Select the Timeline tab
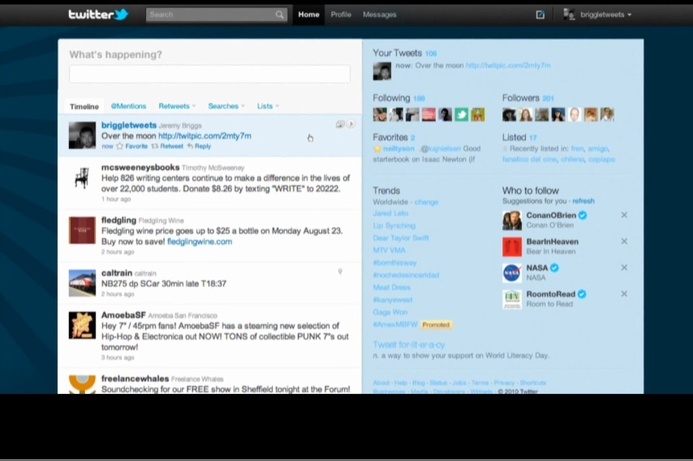693x461 pixels. [x=84, y=107]
